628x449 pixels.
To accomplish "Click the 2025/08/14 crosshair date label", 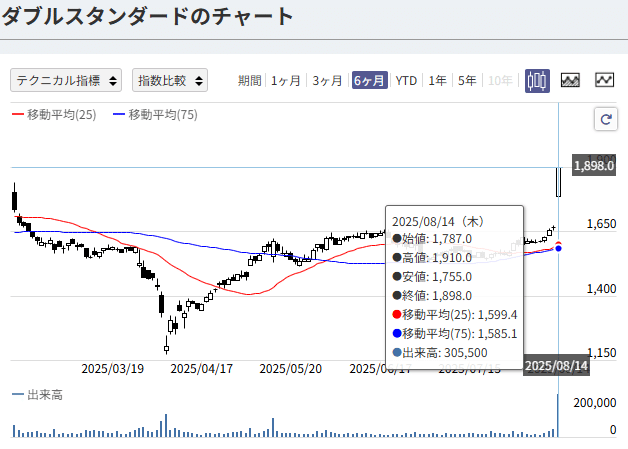I will coord(556,366).
